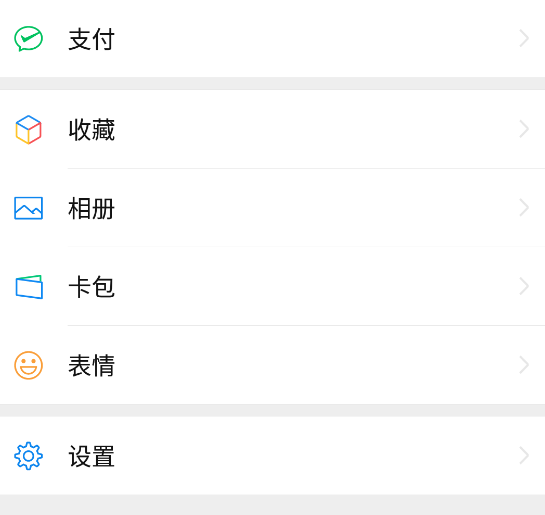Viewport: 545px width, 515px height.
Task: Tap the blue Settings gear icon
Action: [x=29, y=456]
